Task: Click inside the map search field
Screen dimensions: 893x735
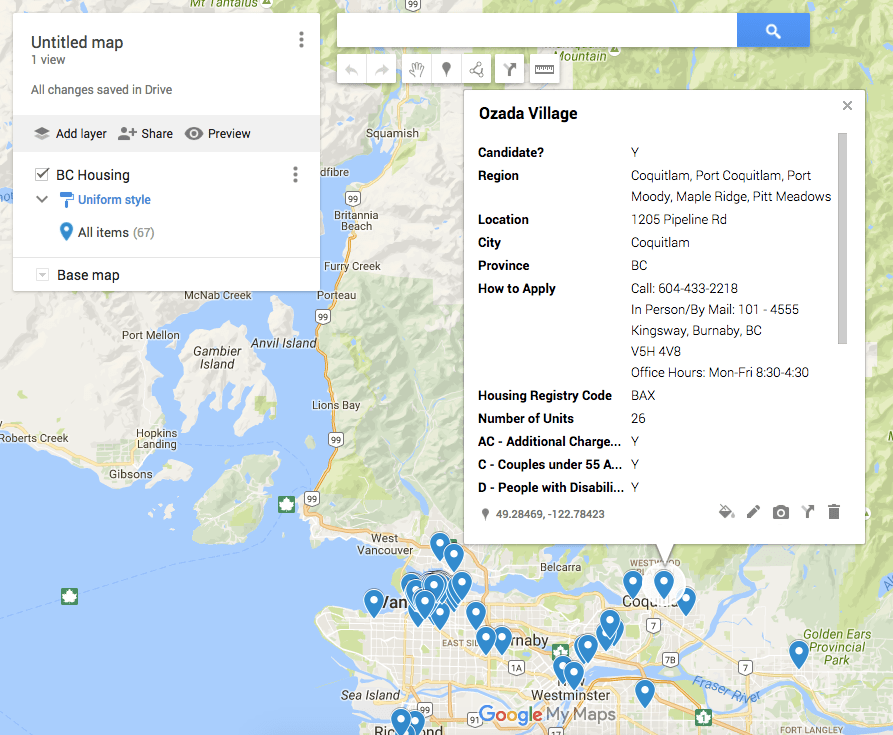Action: pos(536,31)
